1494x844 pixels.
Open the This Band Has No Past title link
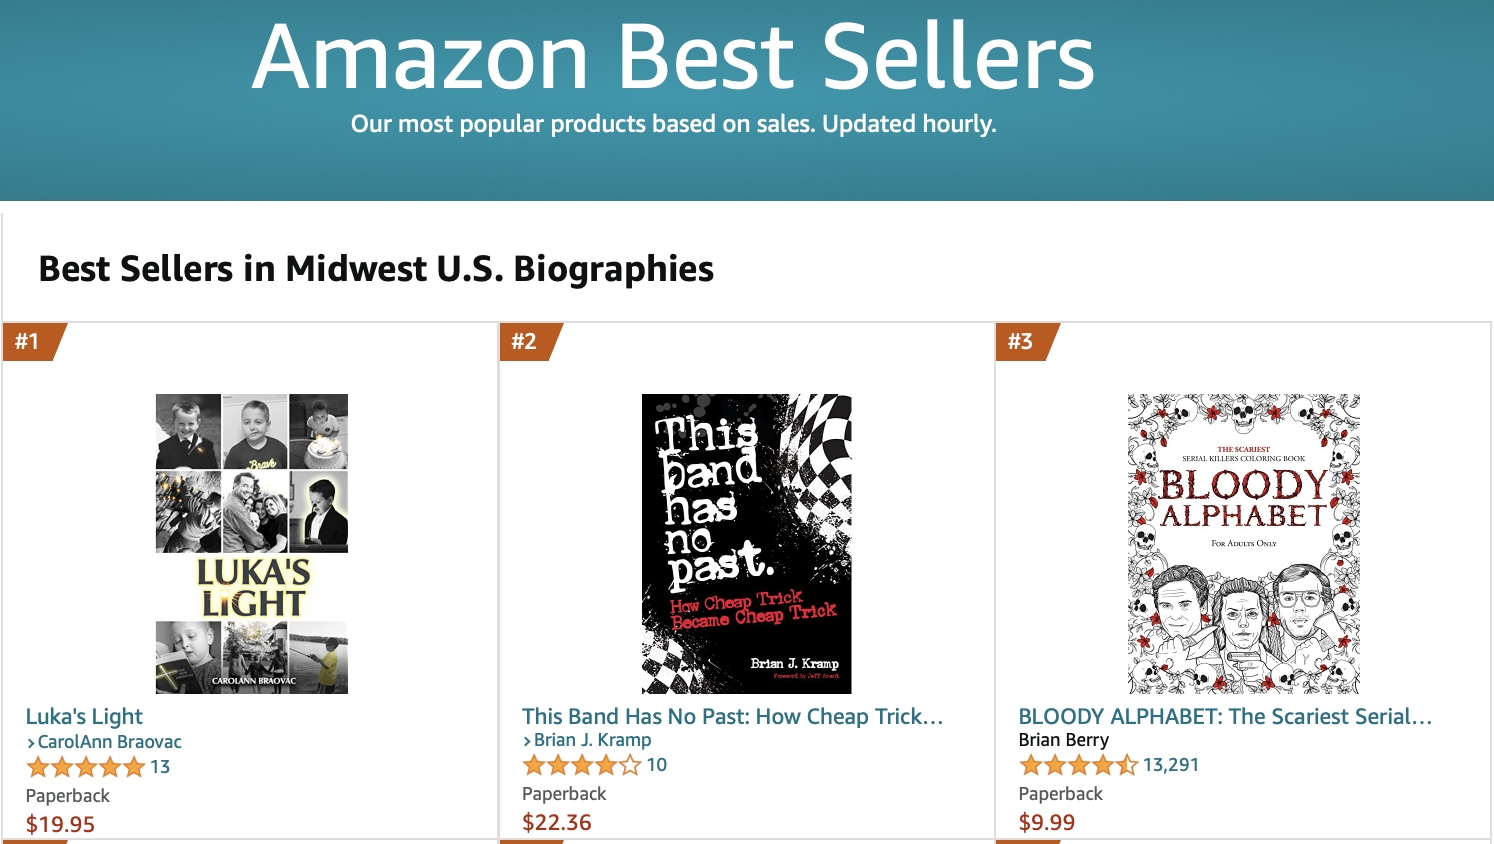pos(733,716)
